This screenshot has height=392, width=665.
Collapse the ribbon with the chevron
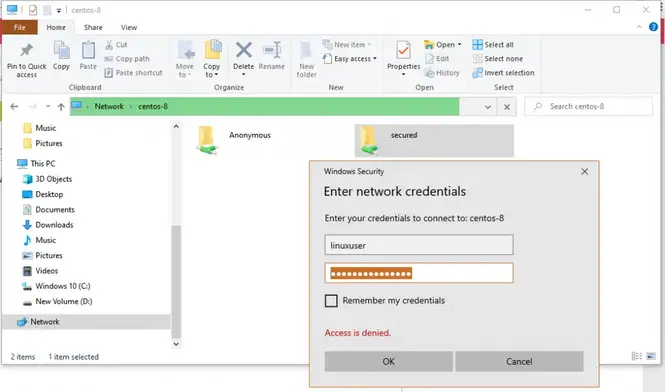639,27
